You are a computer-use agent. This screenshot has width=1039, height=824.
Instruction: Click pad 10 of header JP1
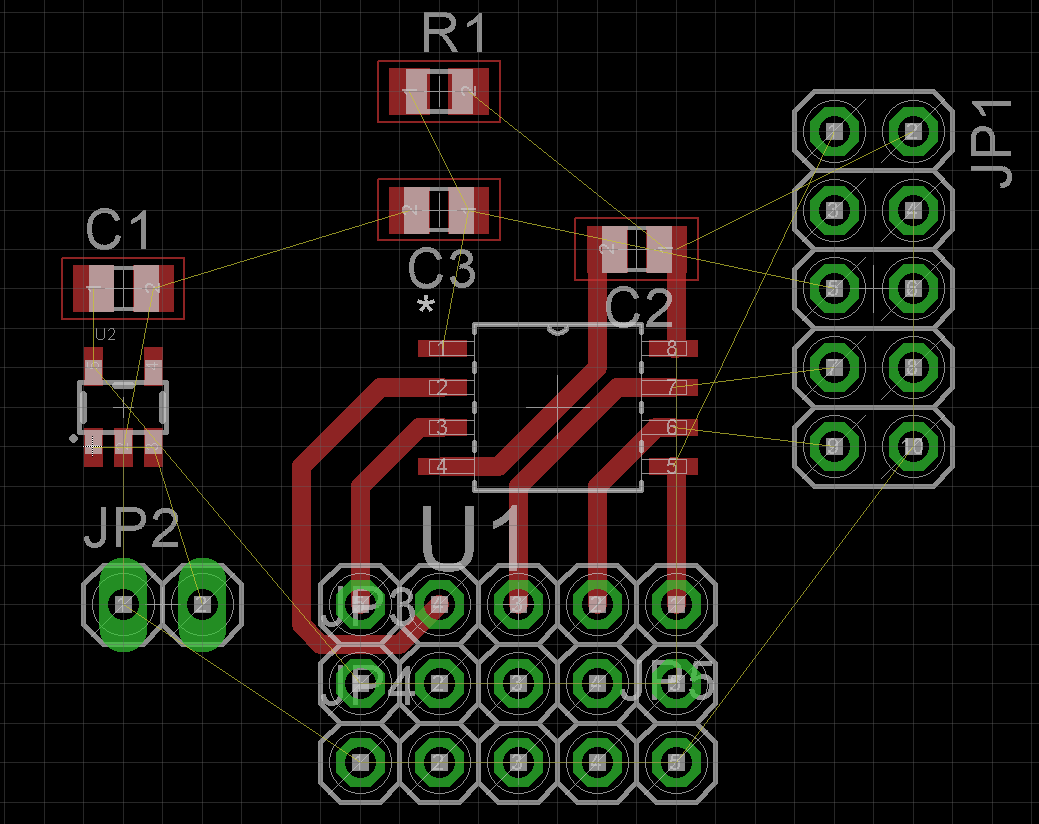[x=913, y=446]
